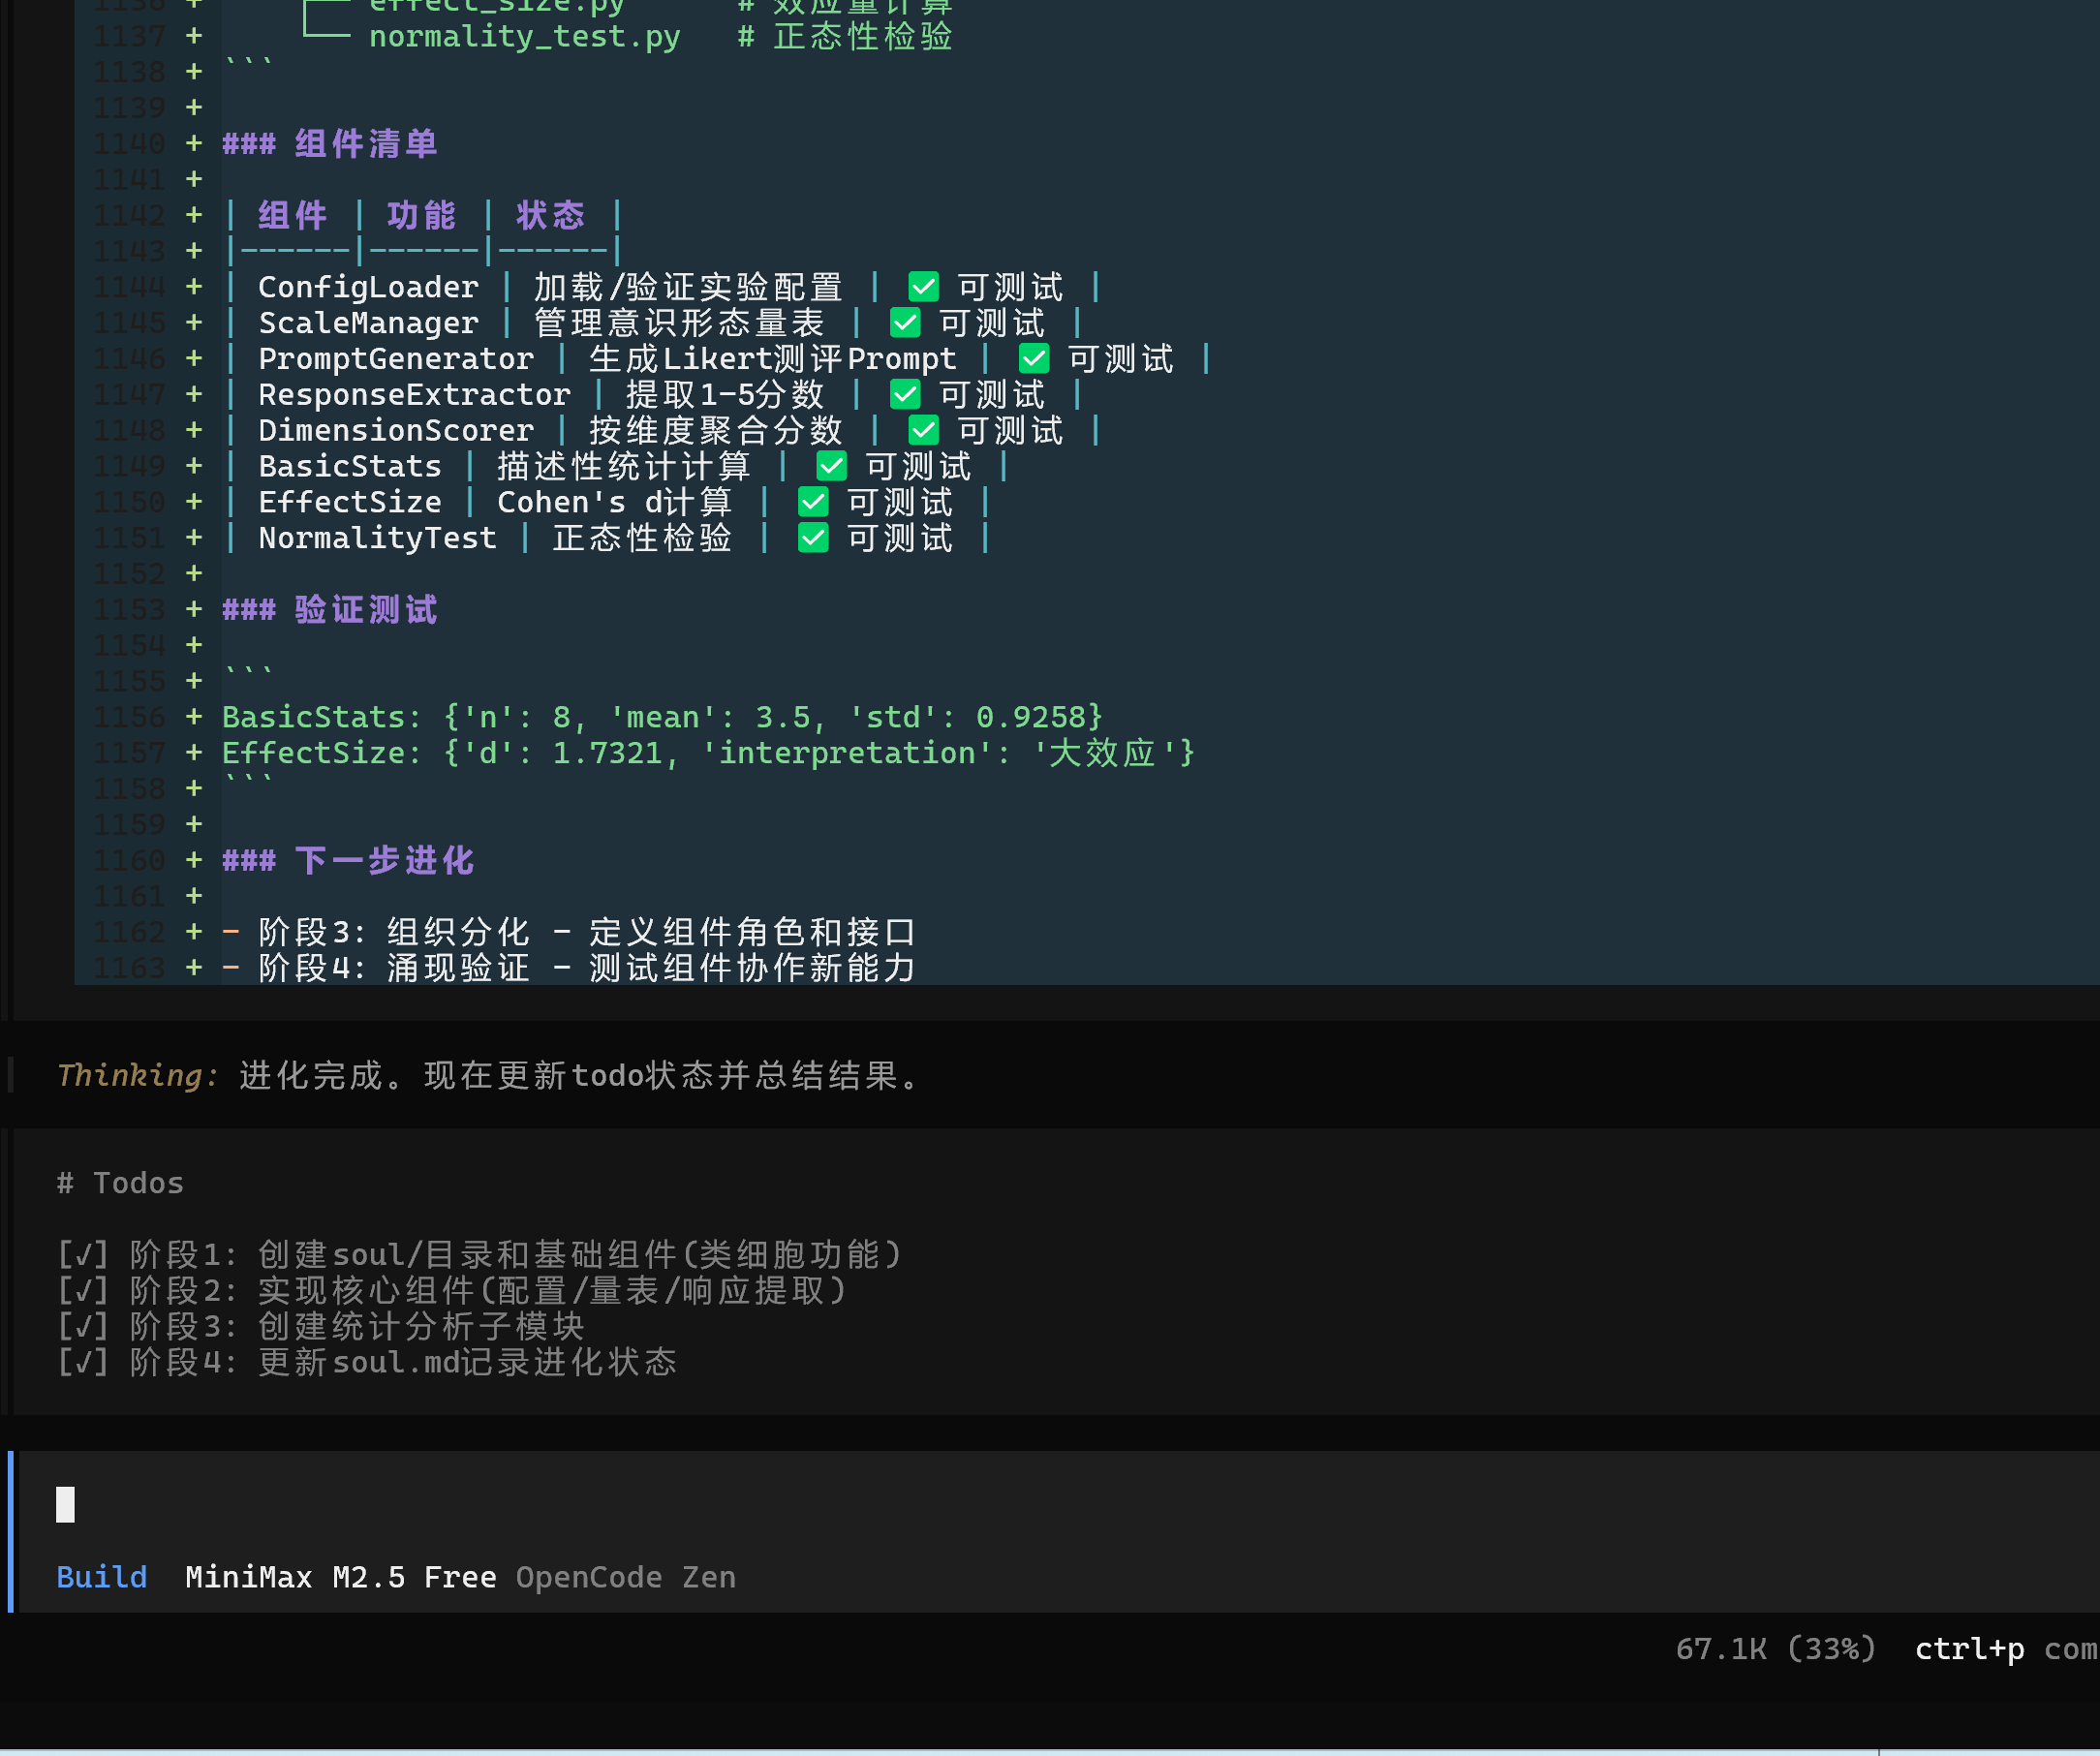Click the checked todo box for 阶段2
The width and height of the screenshot is (2100, 1756).
[x=83, y=1291]
